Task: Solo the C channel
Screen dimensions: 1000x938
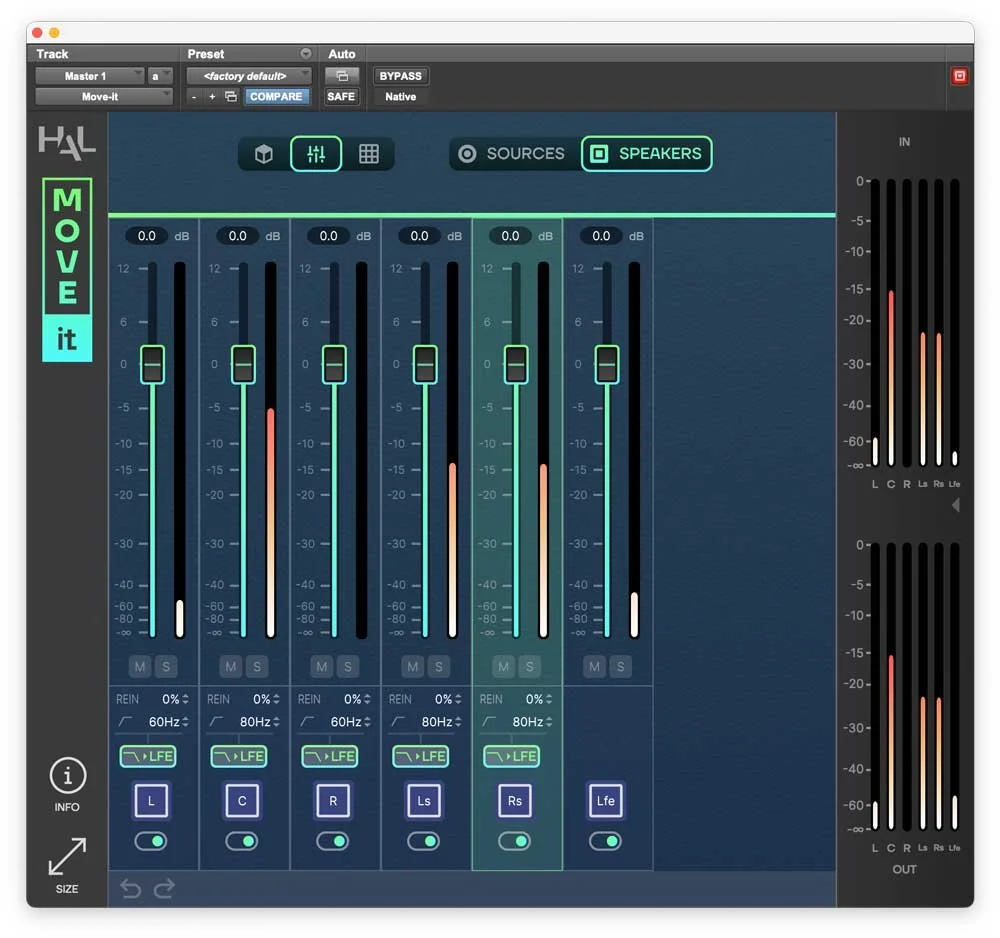Action: click(257, 667)
